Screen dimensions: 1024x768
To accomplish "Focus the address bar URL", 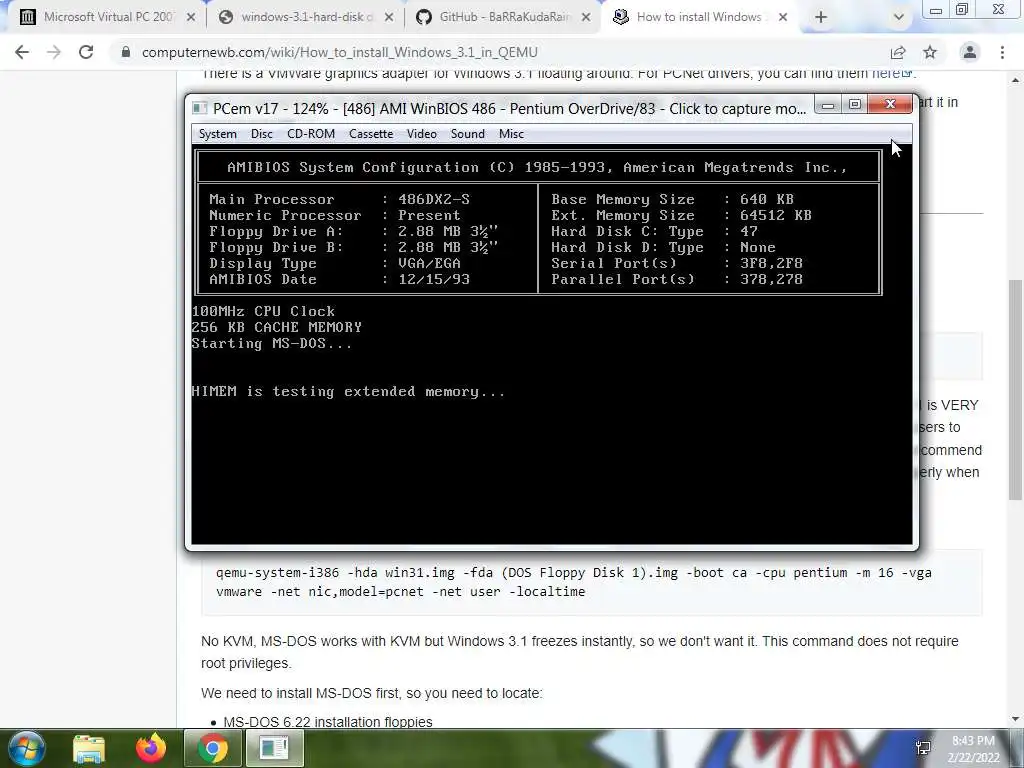I will point(340,52).
